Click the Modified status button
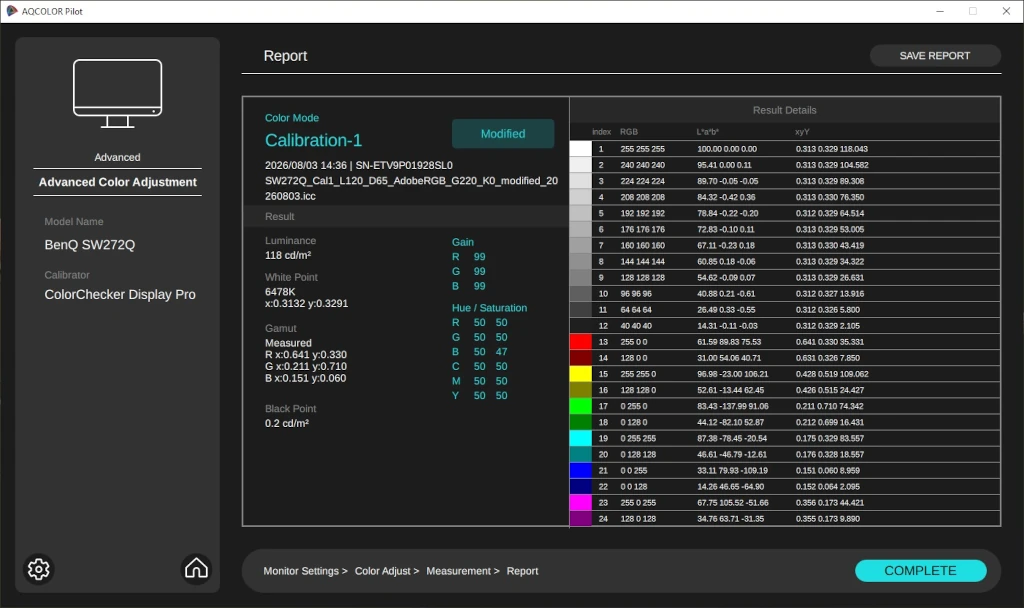The image size is (1024, 608). [x=503, y=133]
